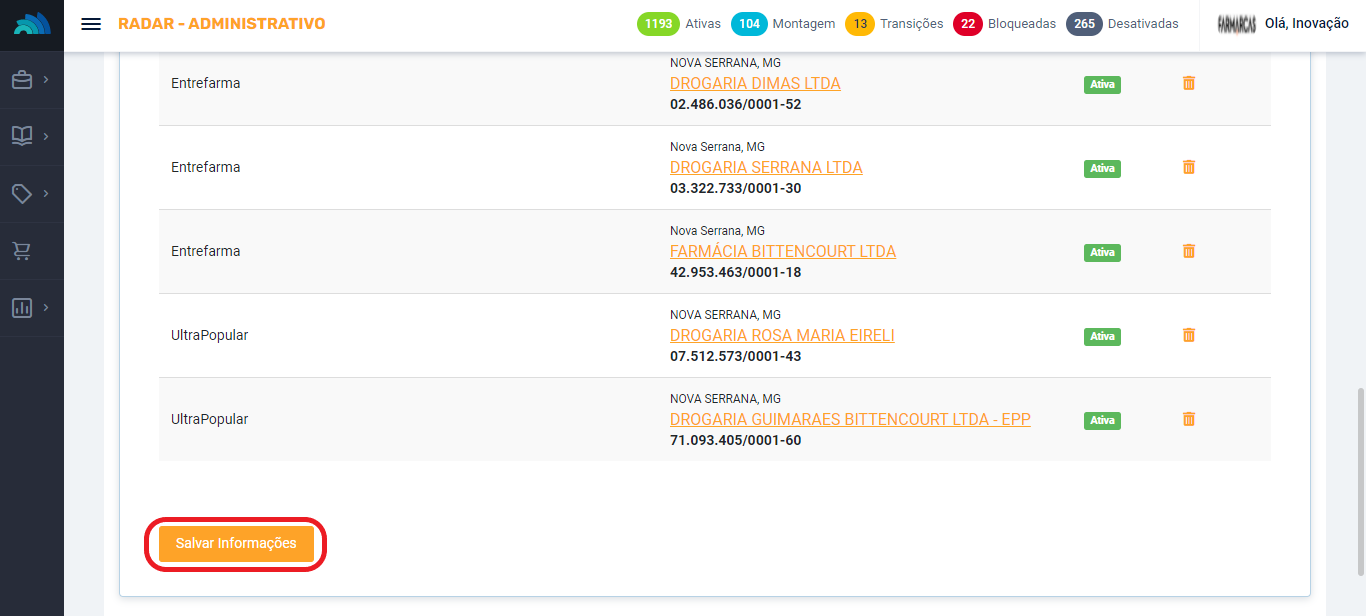Viewport: 1366px width, 616px height.
Task: Delete the DROGARIA SERRANA LTDA row
Action: pos(1188,167)
